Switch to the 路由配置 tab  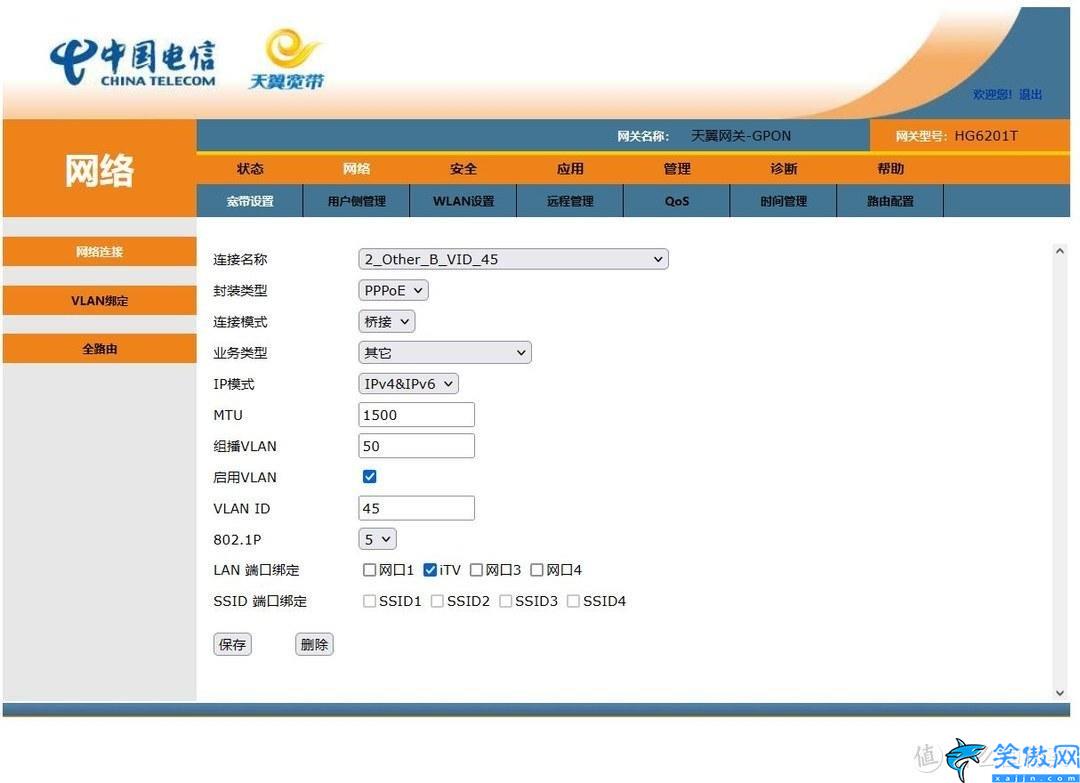click(891, 201)
